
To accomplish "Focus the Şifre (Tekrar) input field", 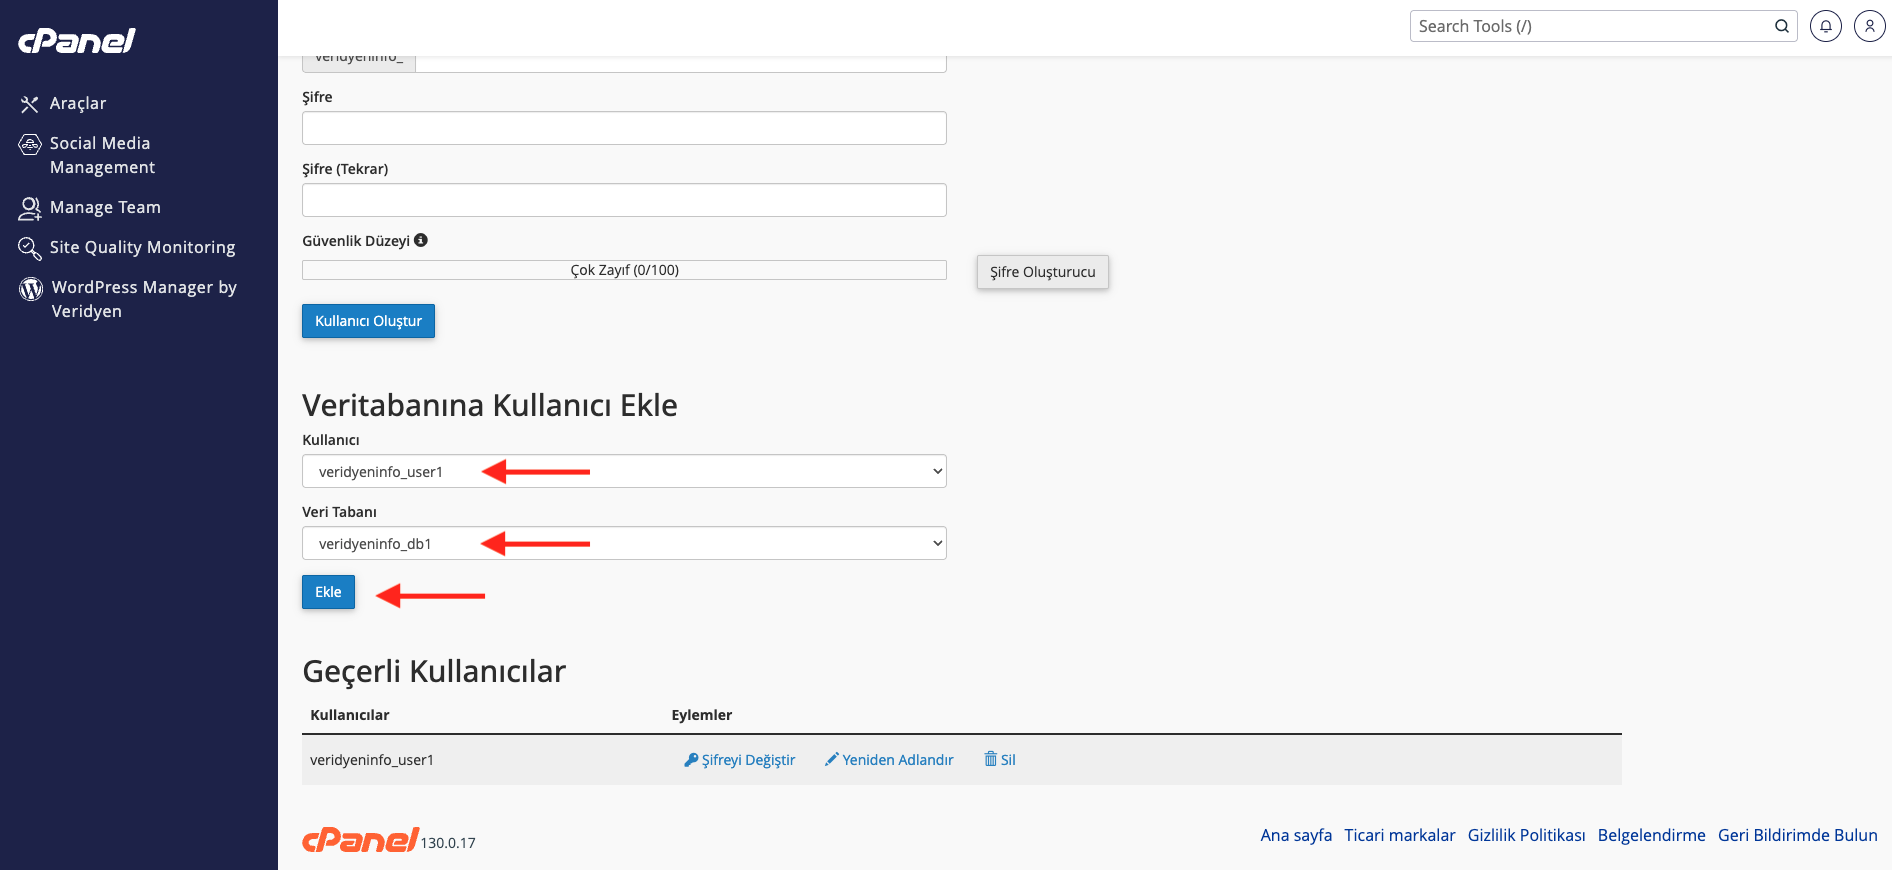I will coord(624,200).
